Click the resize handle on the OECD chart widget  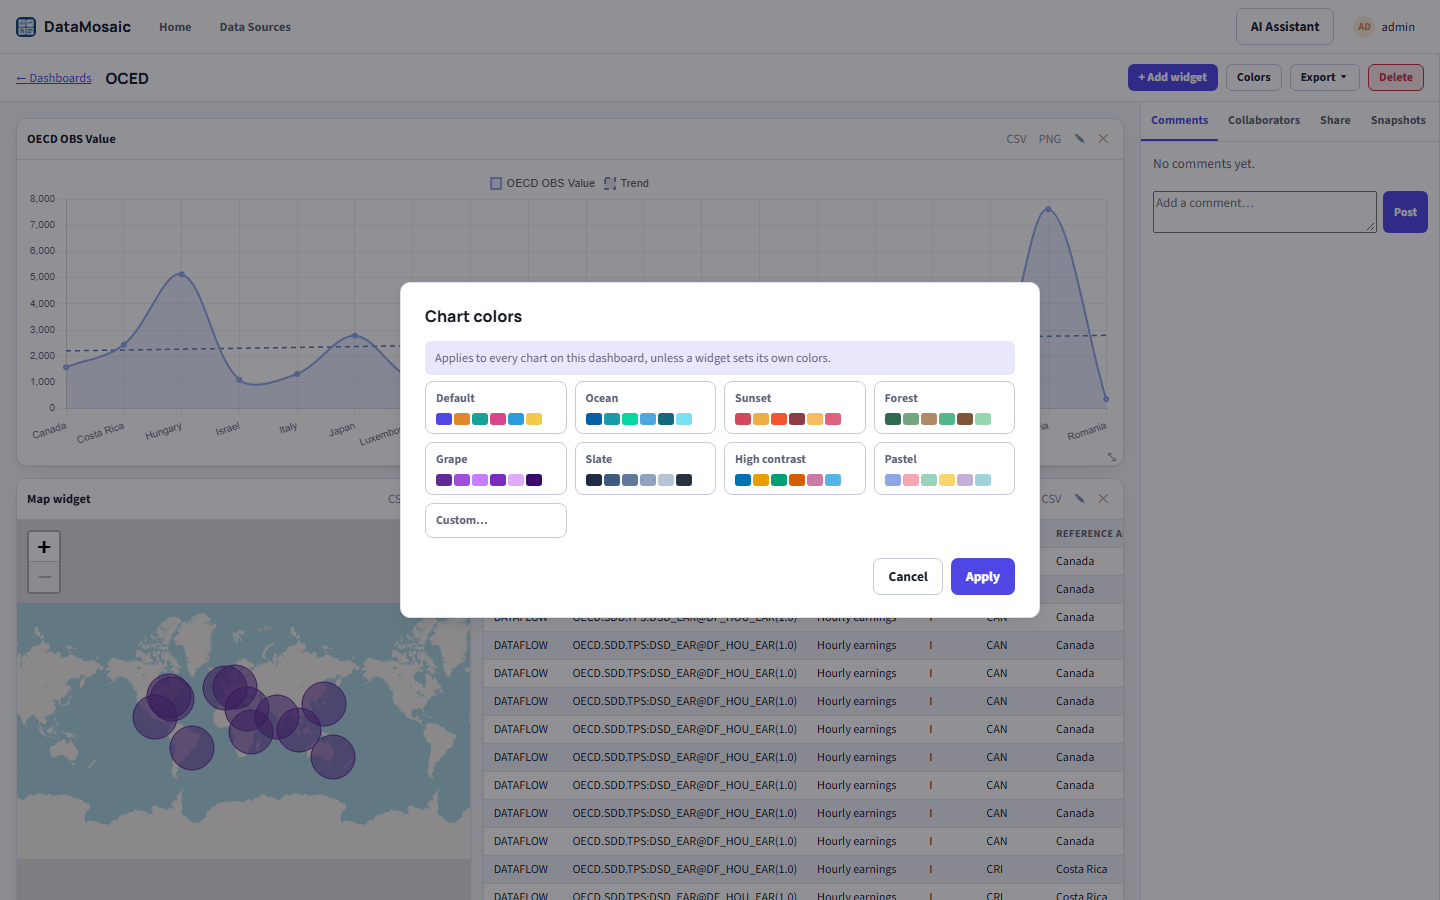coord(1112,456)
